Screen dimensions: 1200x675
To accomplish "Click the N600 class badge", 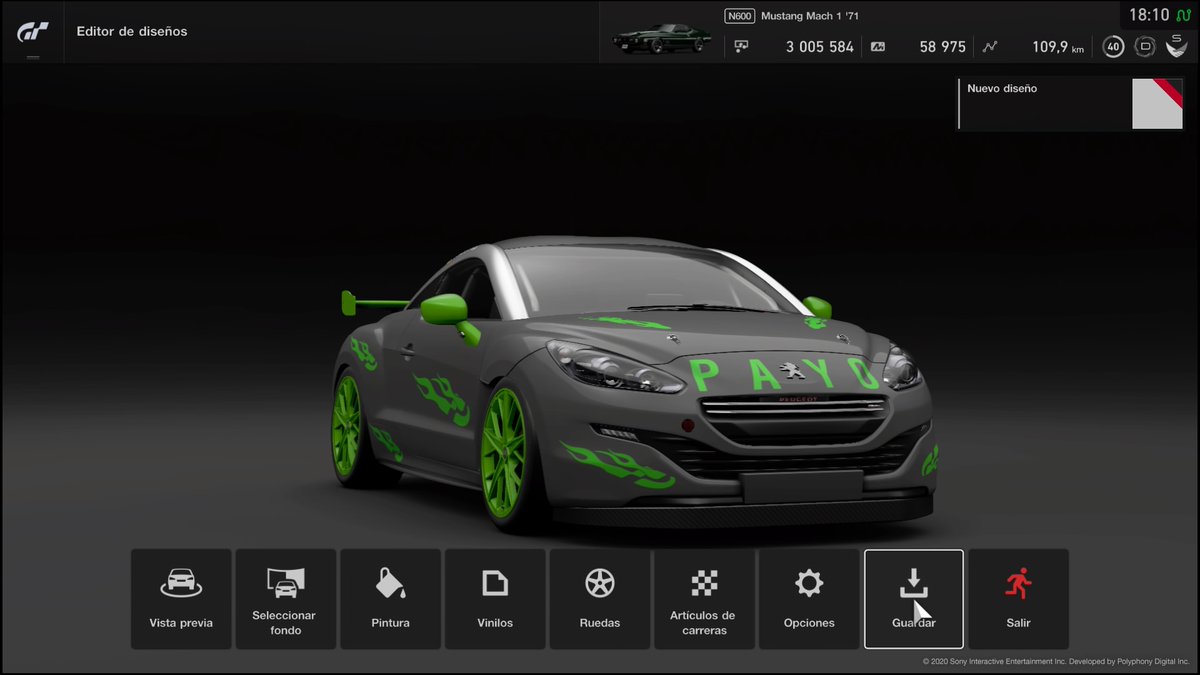I will tap(740, 16).
